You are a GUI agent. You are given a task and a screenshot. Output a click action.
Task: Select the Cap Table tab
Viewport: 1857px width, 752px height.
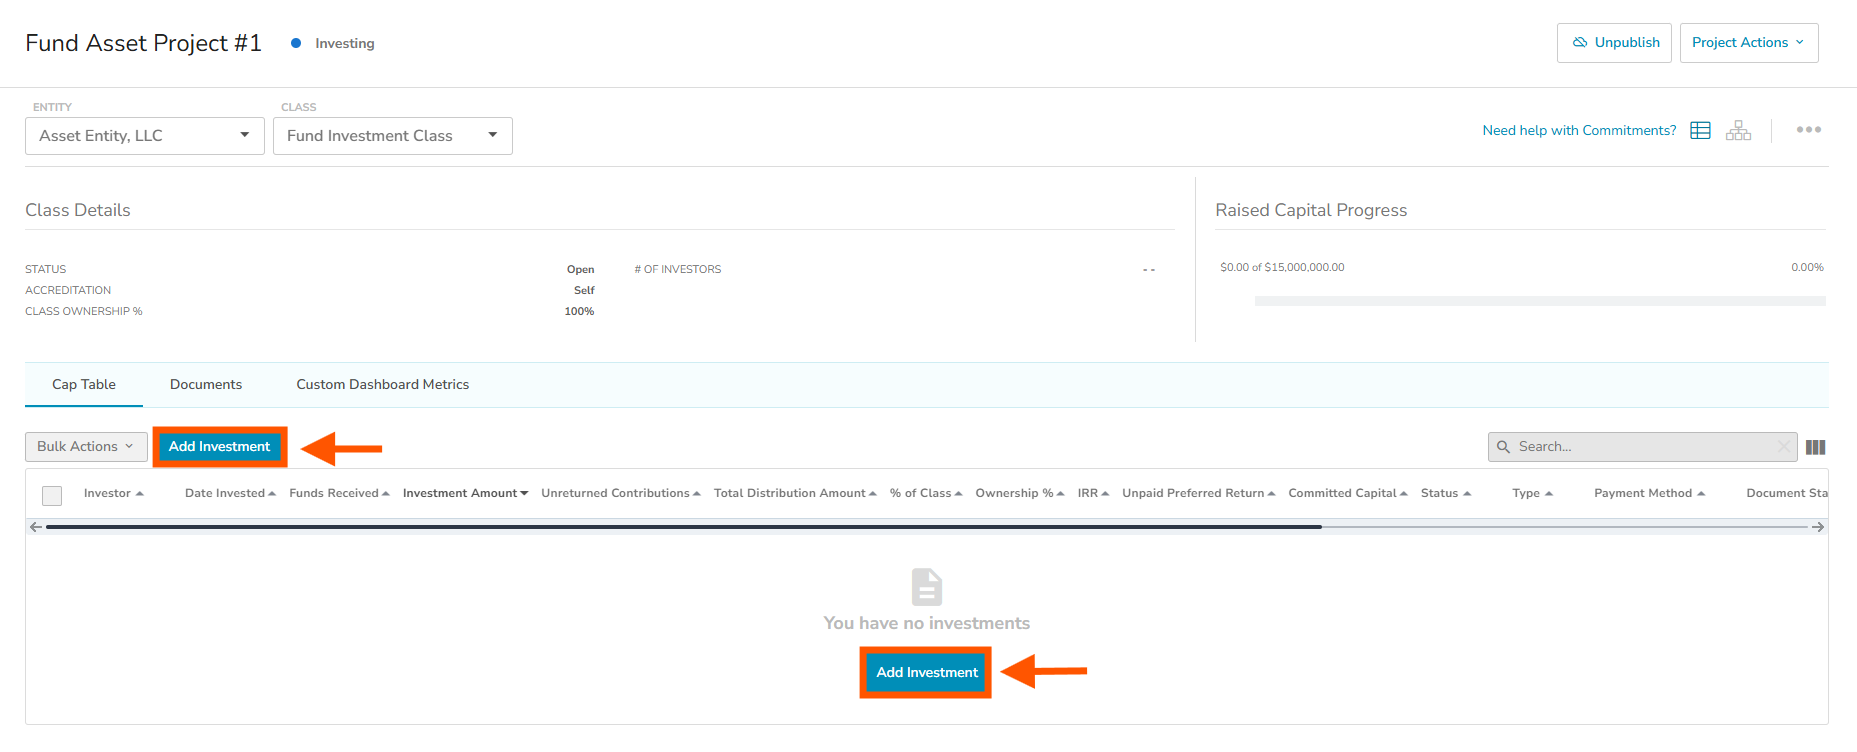(x=84, y=385)
